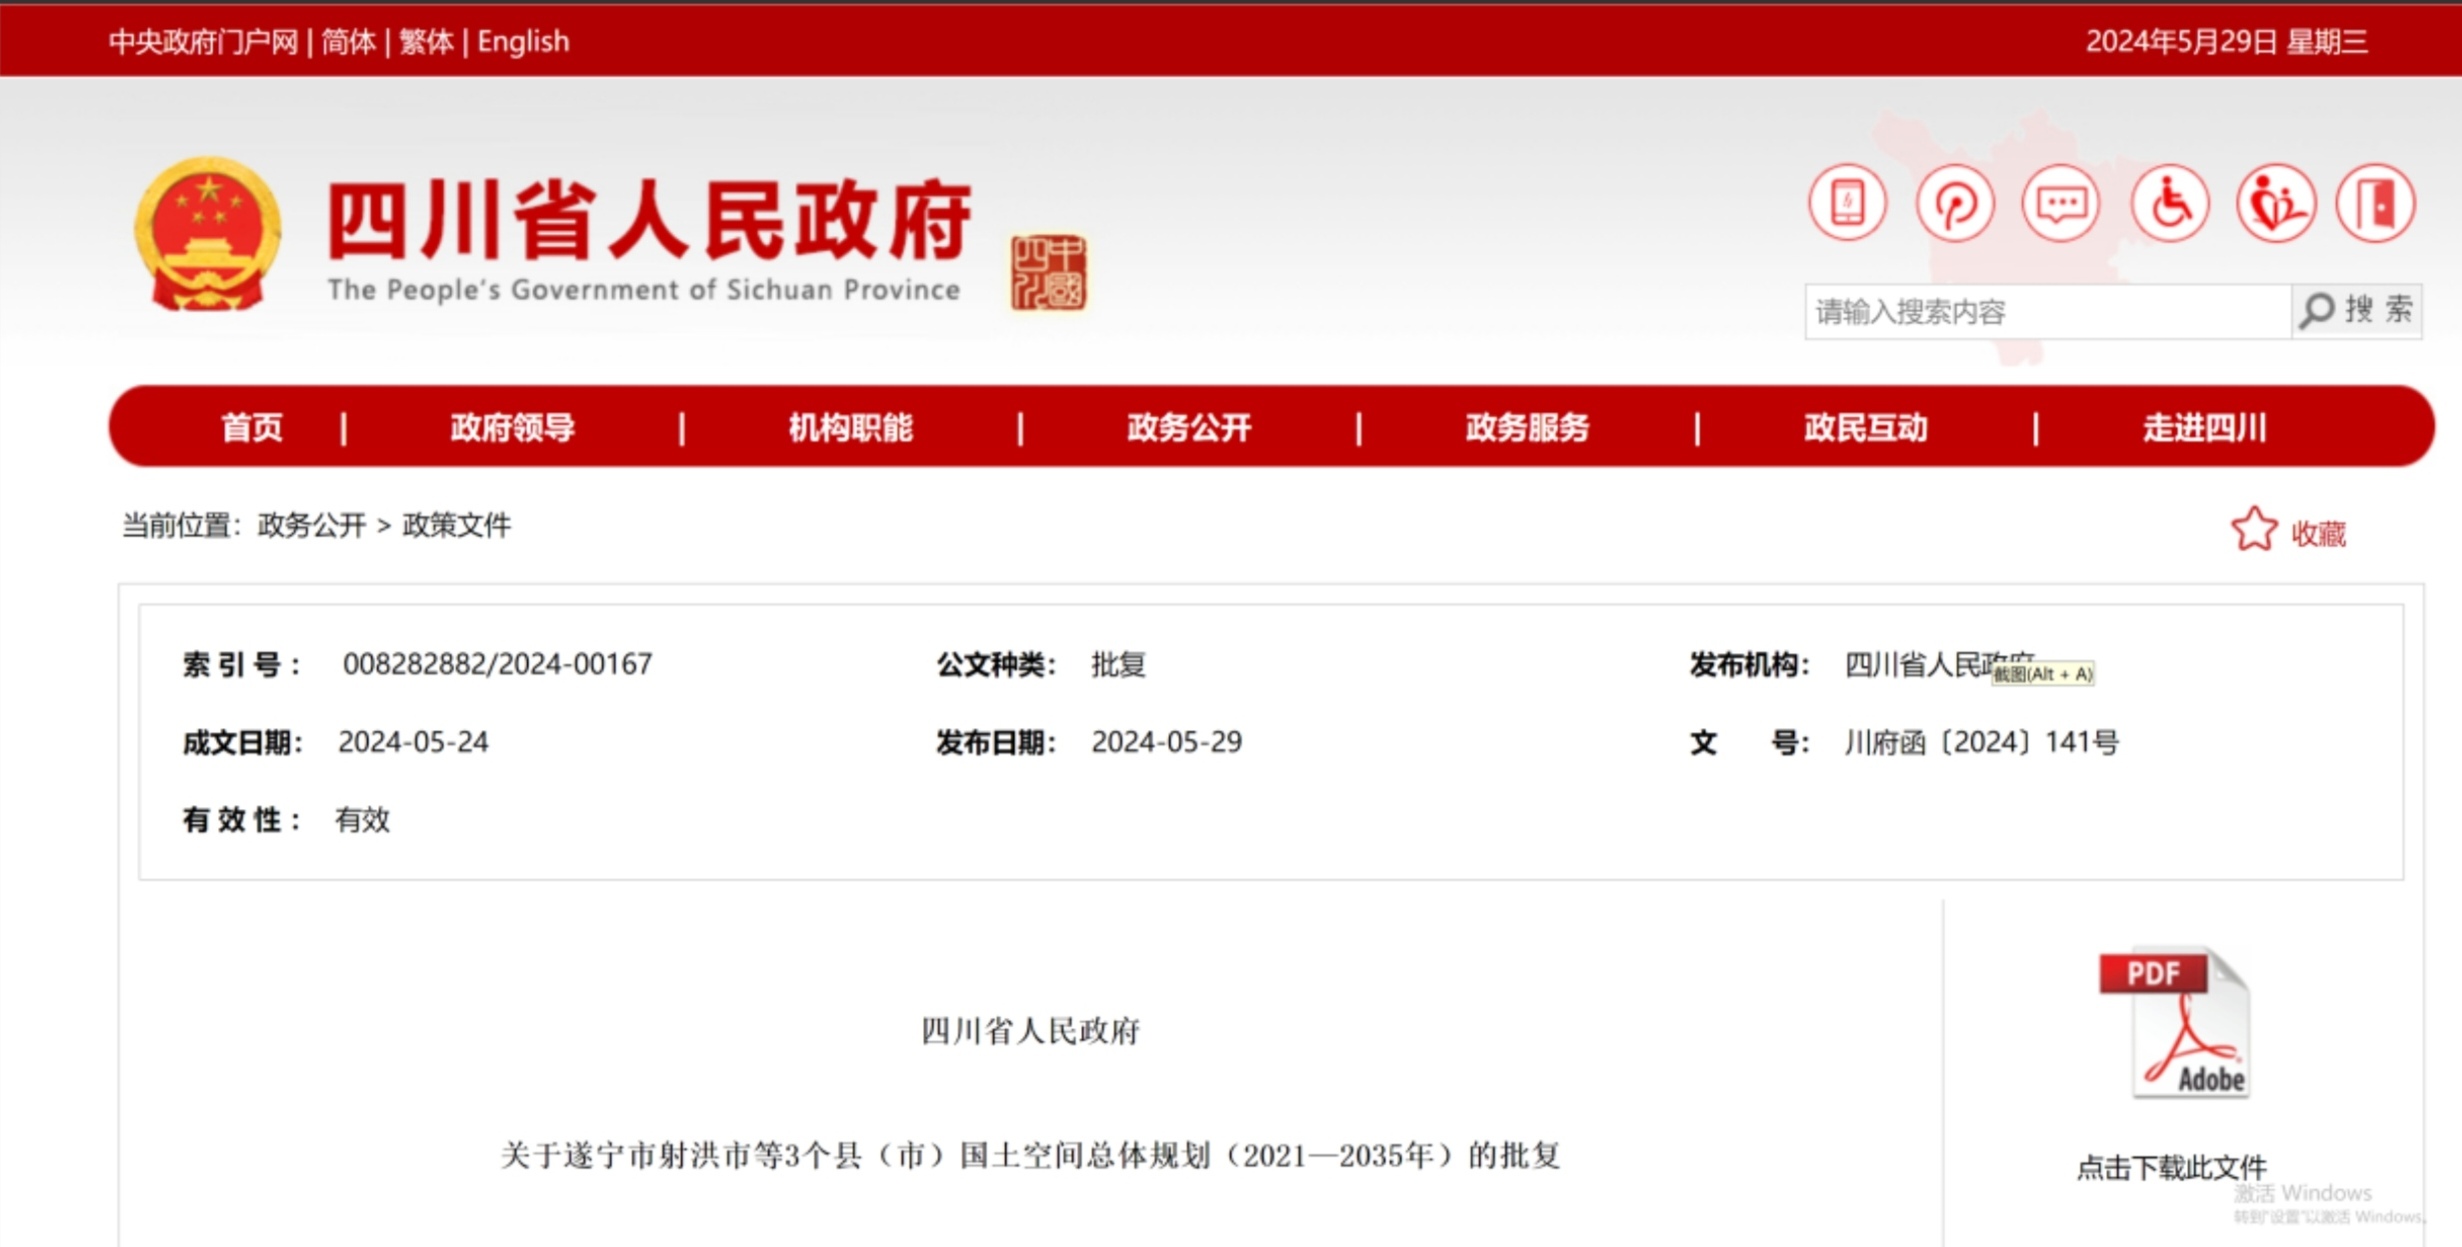Open the chat message bubble icon

pos(2061,204)
